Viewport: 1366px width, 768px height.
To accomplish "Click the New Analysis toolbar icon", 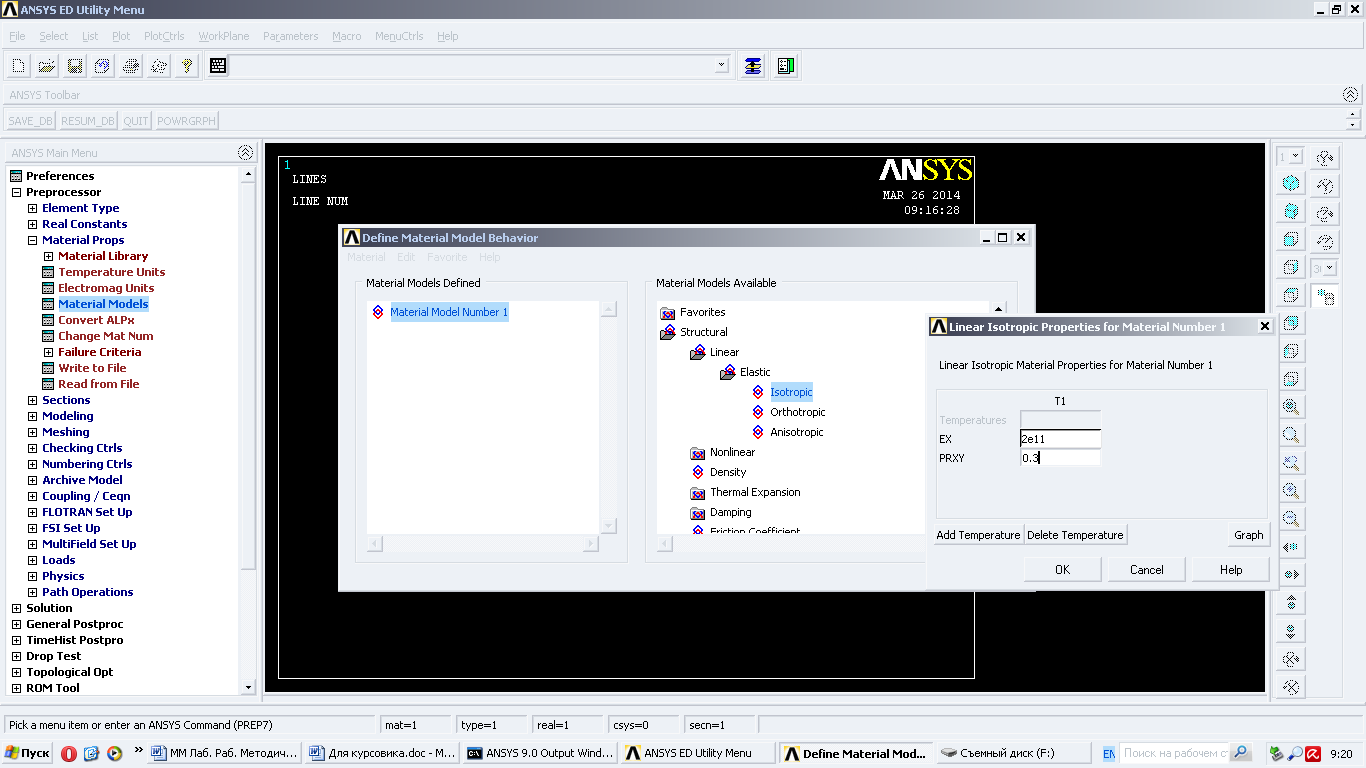I will point(18,66).
